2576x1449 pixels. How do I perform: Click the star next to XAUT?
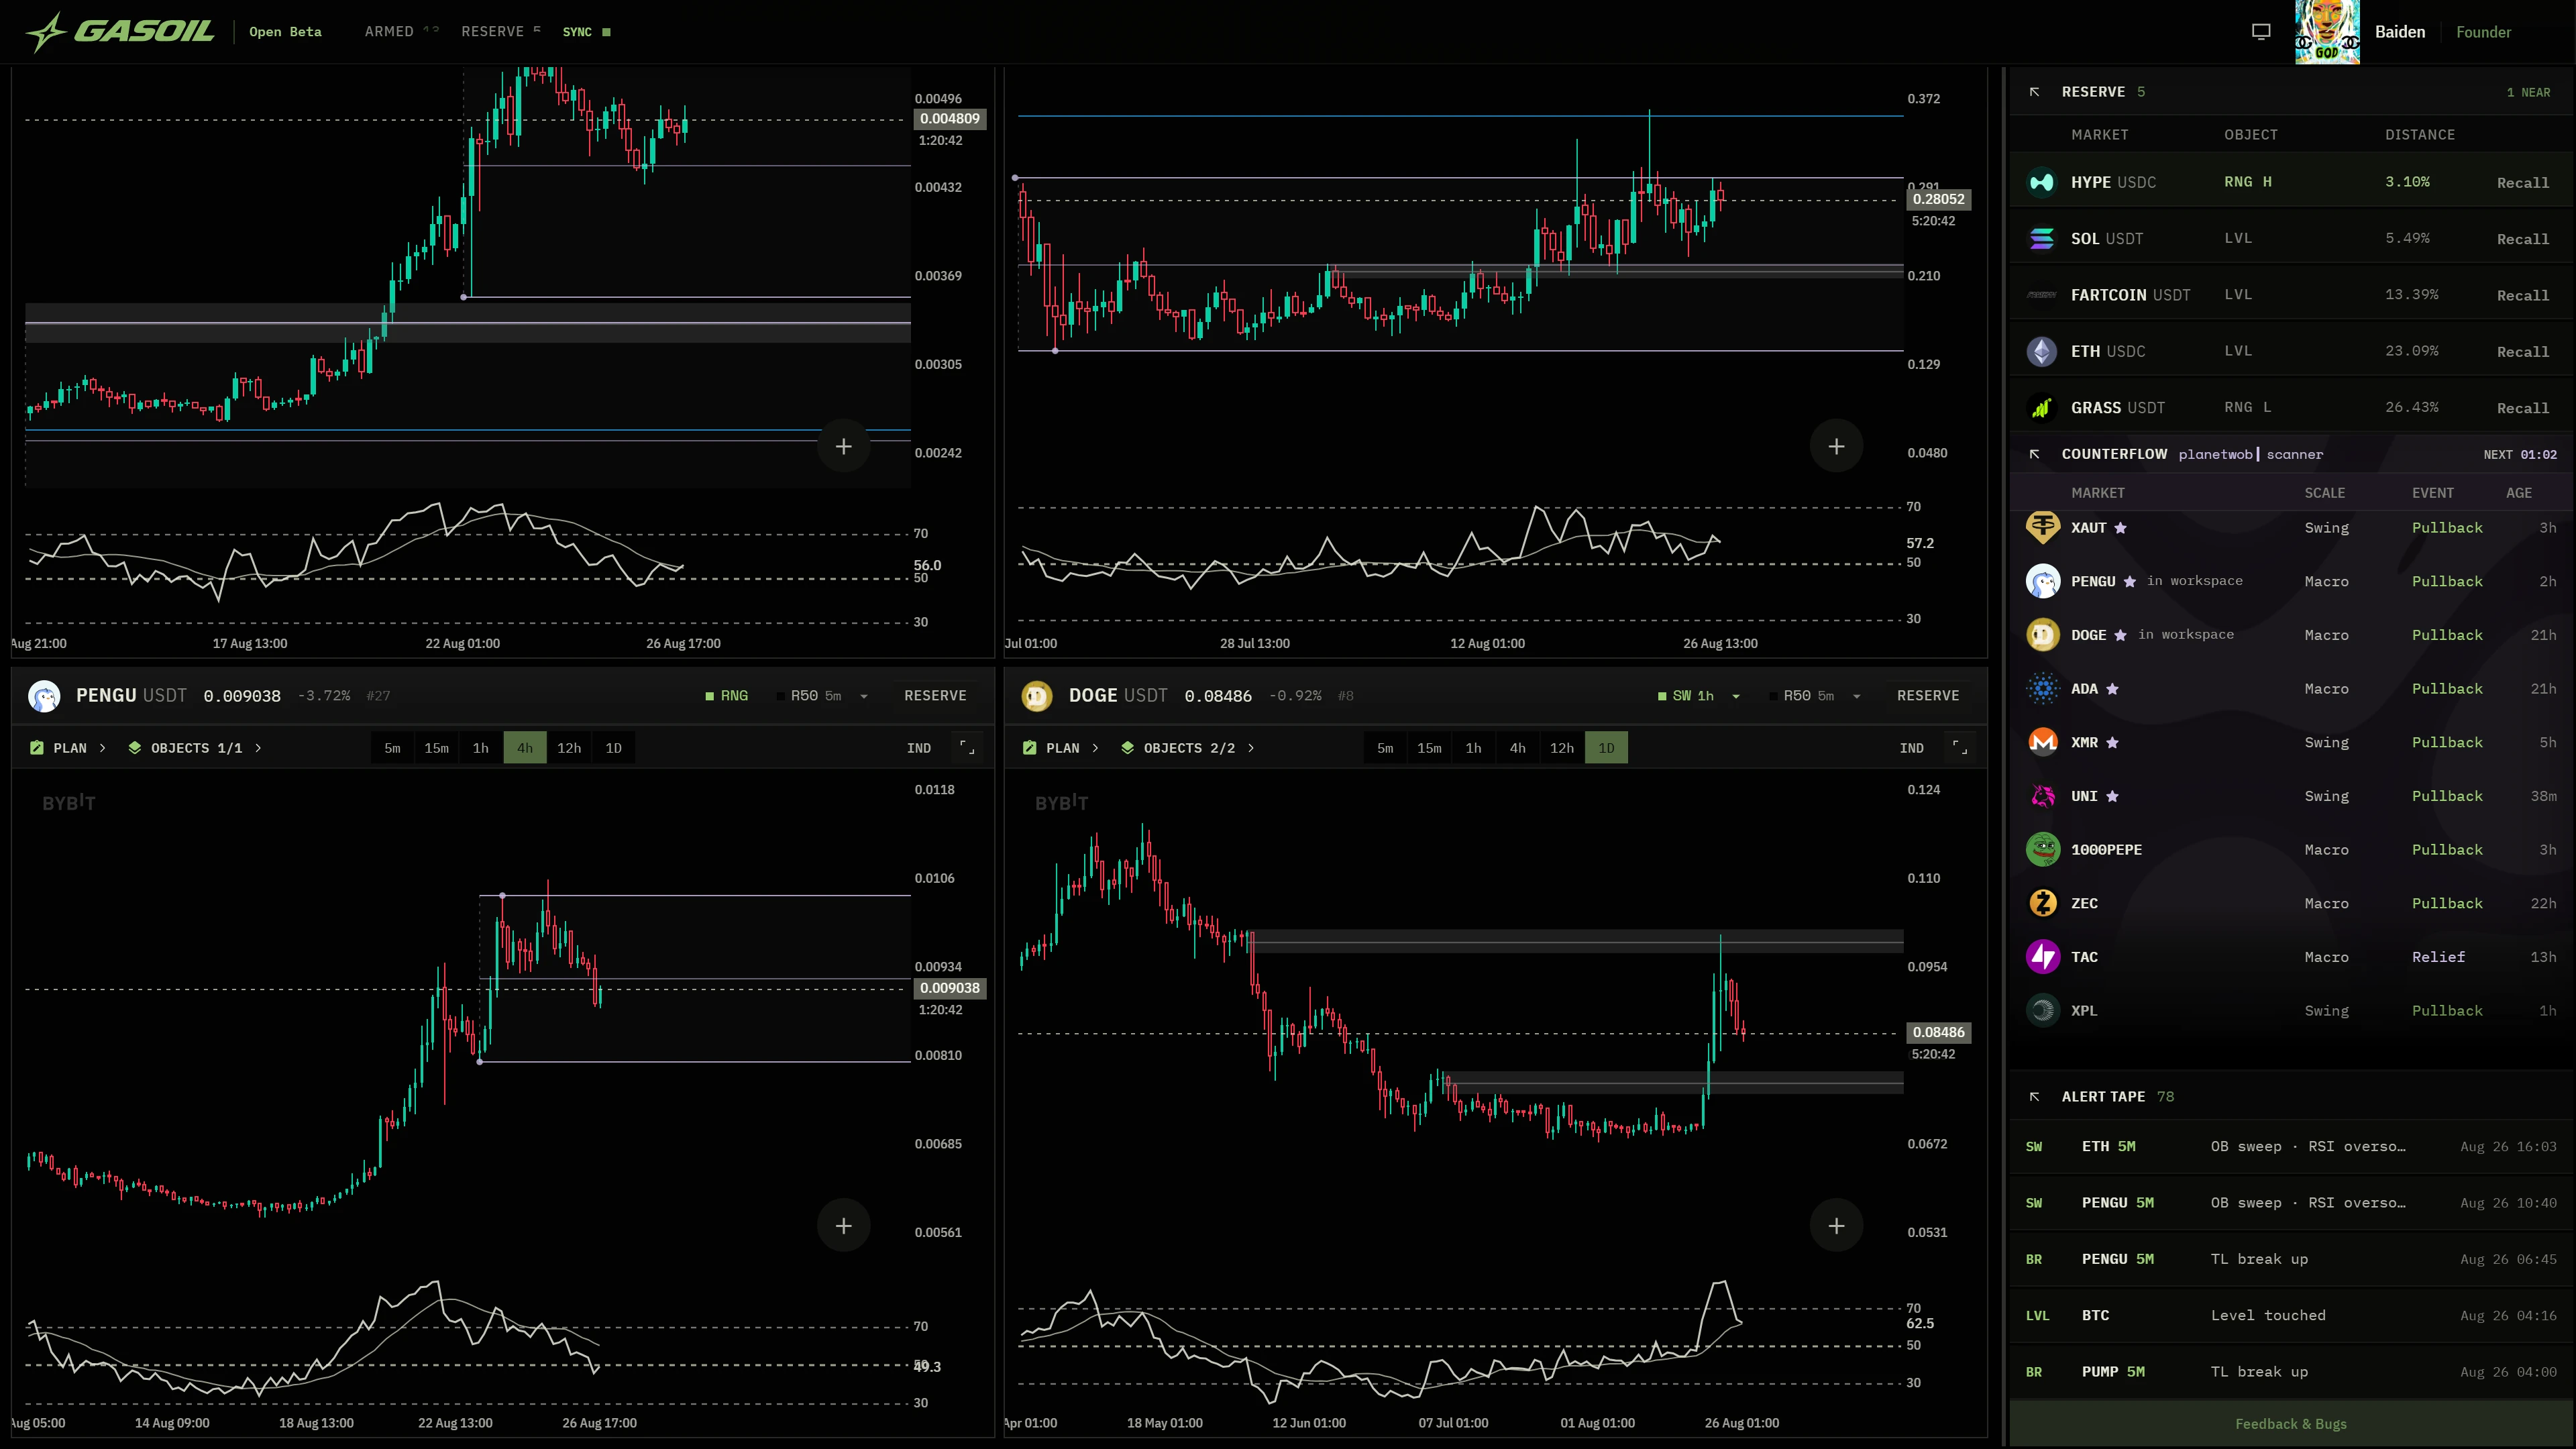tap(2120, 528)
